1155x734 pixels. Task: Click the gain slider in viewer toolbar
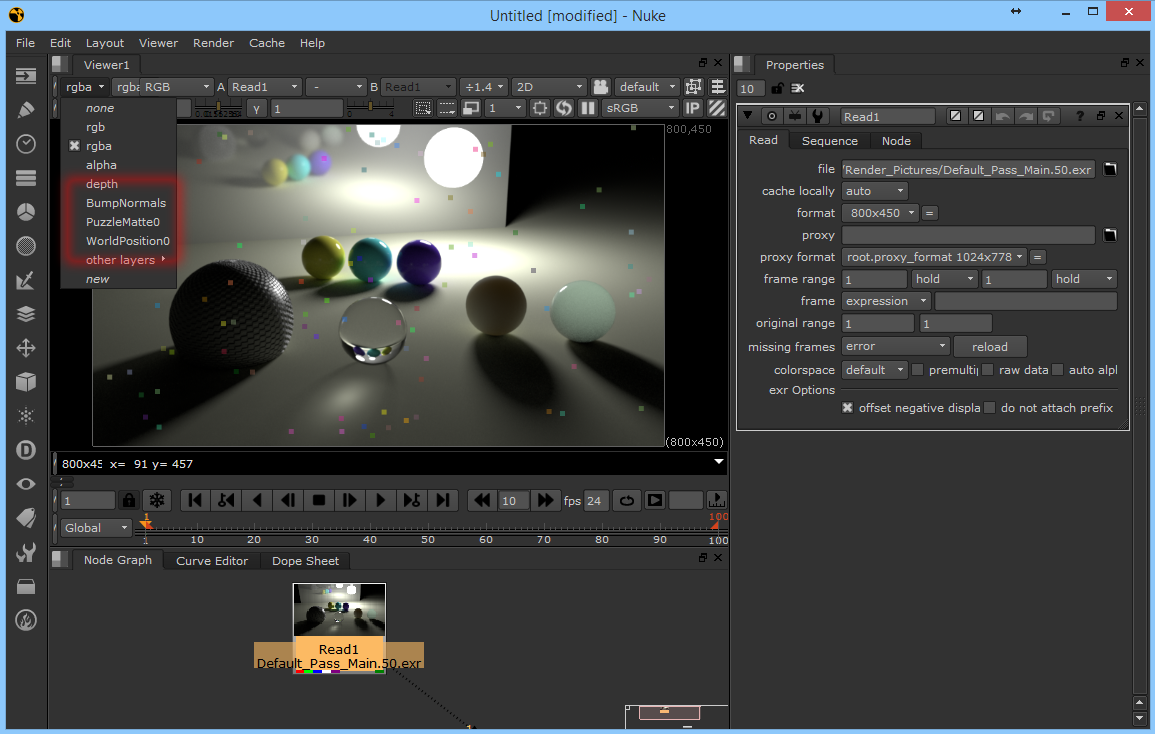tap(218, 108)
